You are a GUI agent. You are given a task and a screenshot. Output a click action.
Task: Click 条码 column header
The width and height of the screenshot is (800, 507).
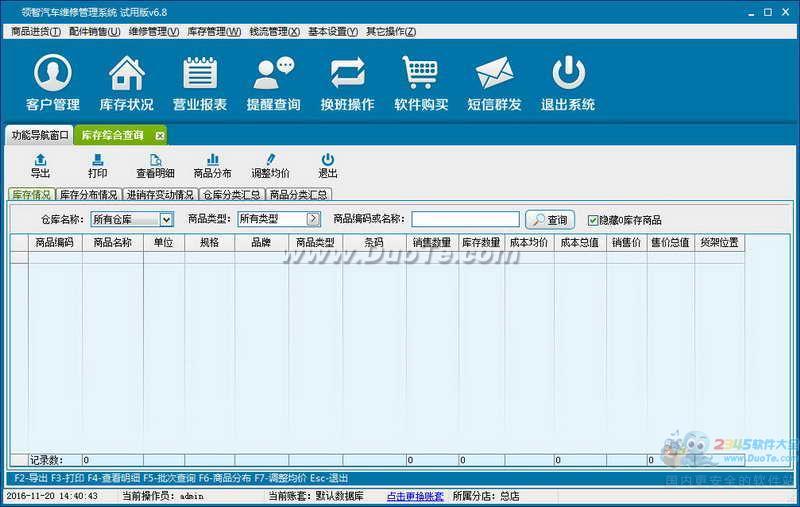[x=374, y=243]
